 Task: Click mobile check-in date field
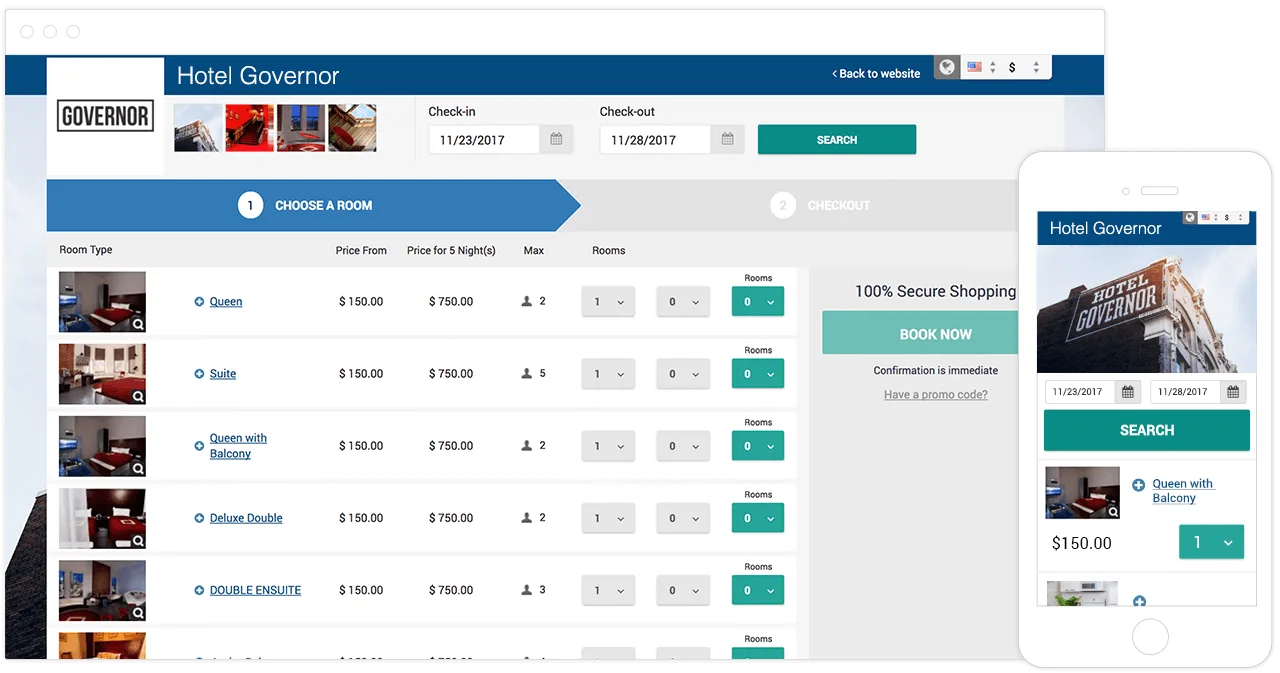(1080, 392)
